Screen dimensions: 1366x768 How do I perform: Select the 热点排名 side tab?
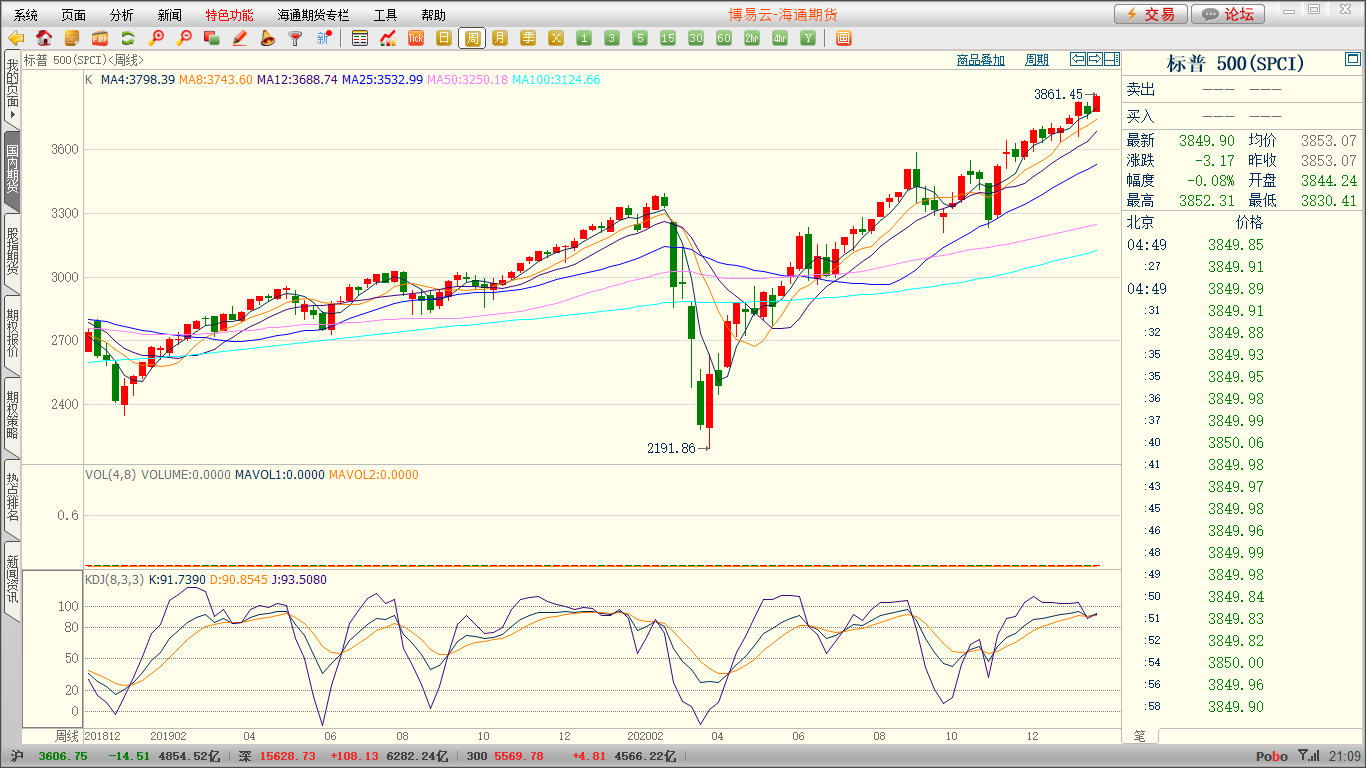tap(12, 498)
